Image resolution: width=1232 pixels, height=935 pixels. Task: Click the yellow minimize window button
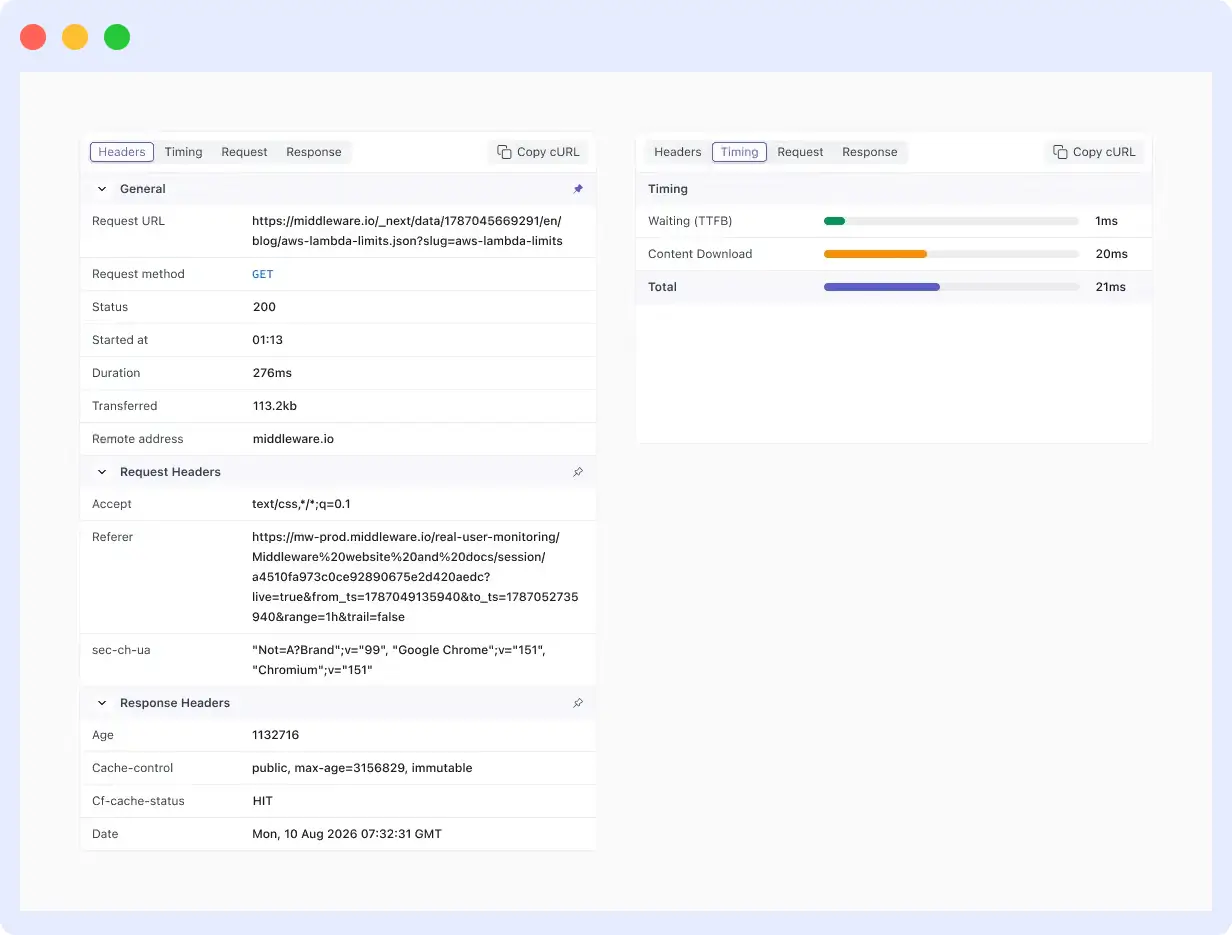point(75,37)
